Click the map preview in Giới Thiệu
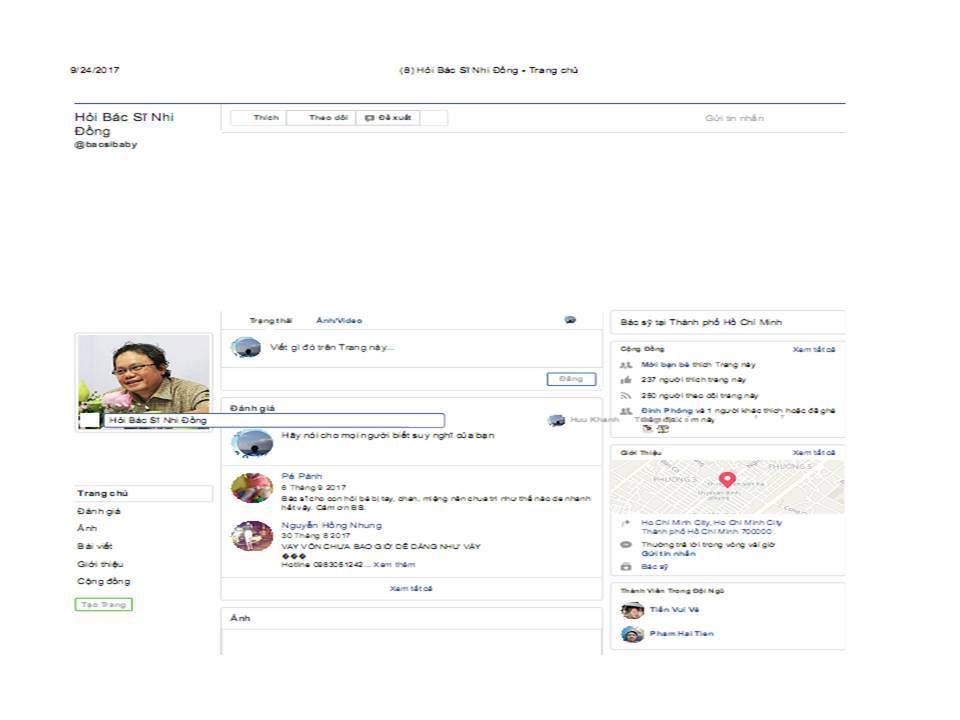 coord(727,487)
